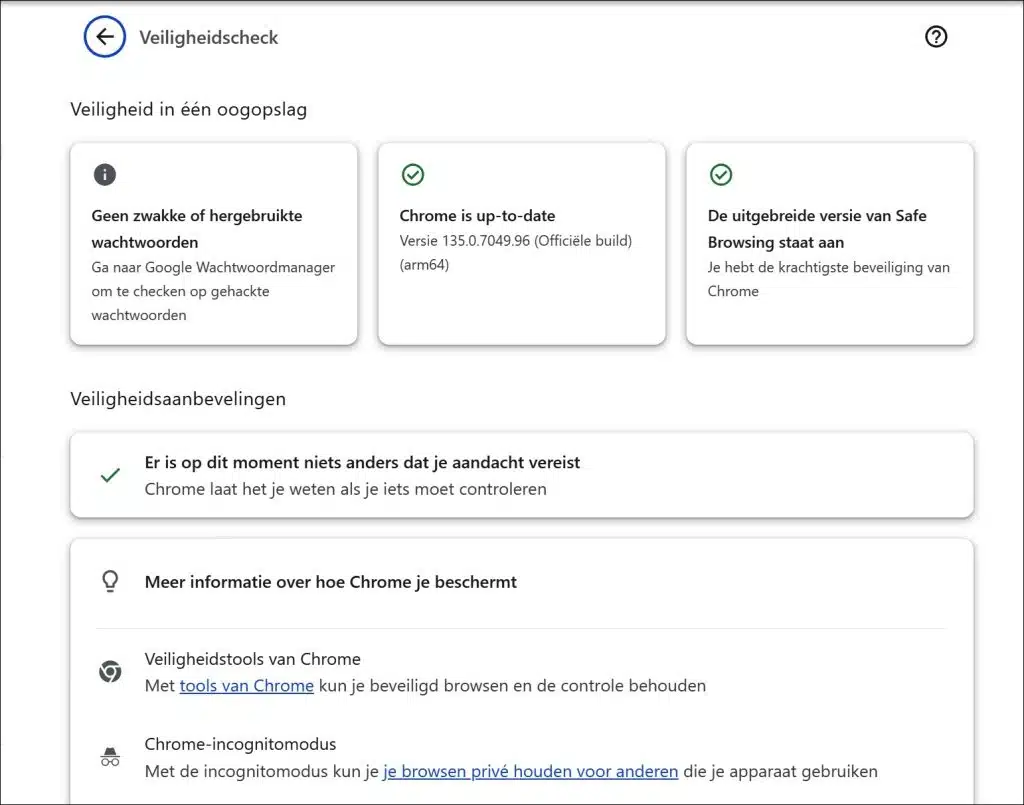Click the green checkmark above Chrome is up-to-date
Viewport: 1024px width, 805px height.
click(413, 175)
